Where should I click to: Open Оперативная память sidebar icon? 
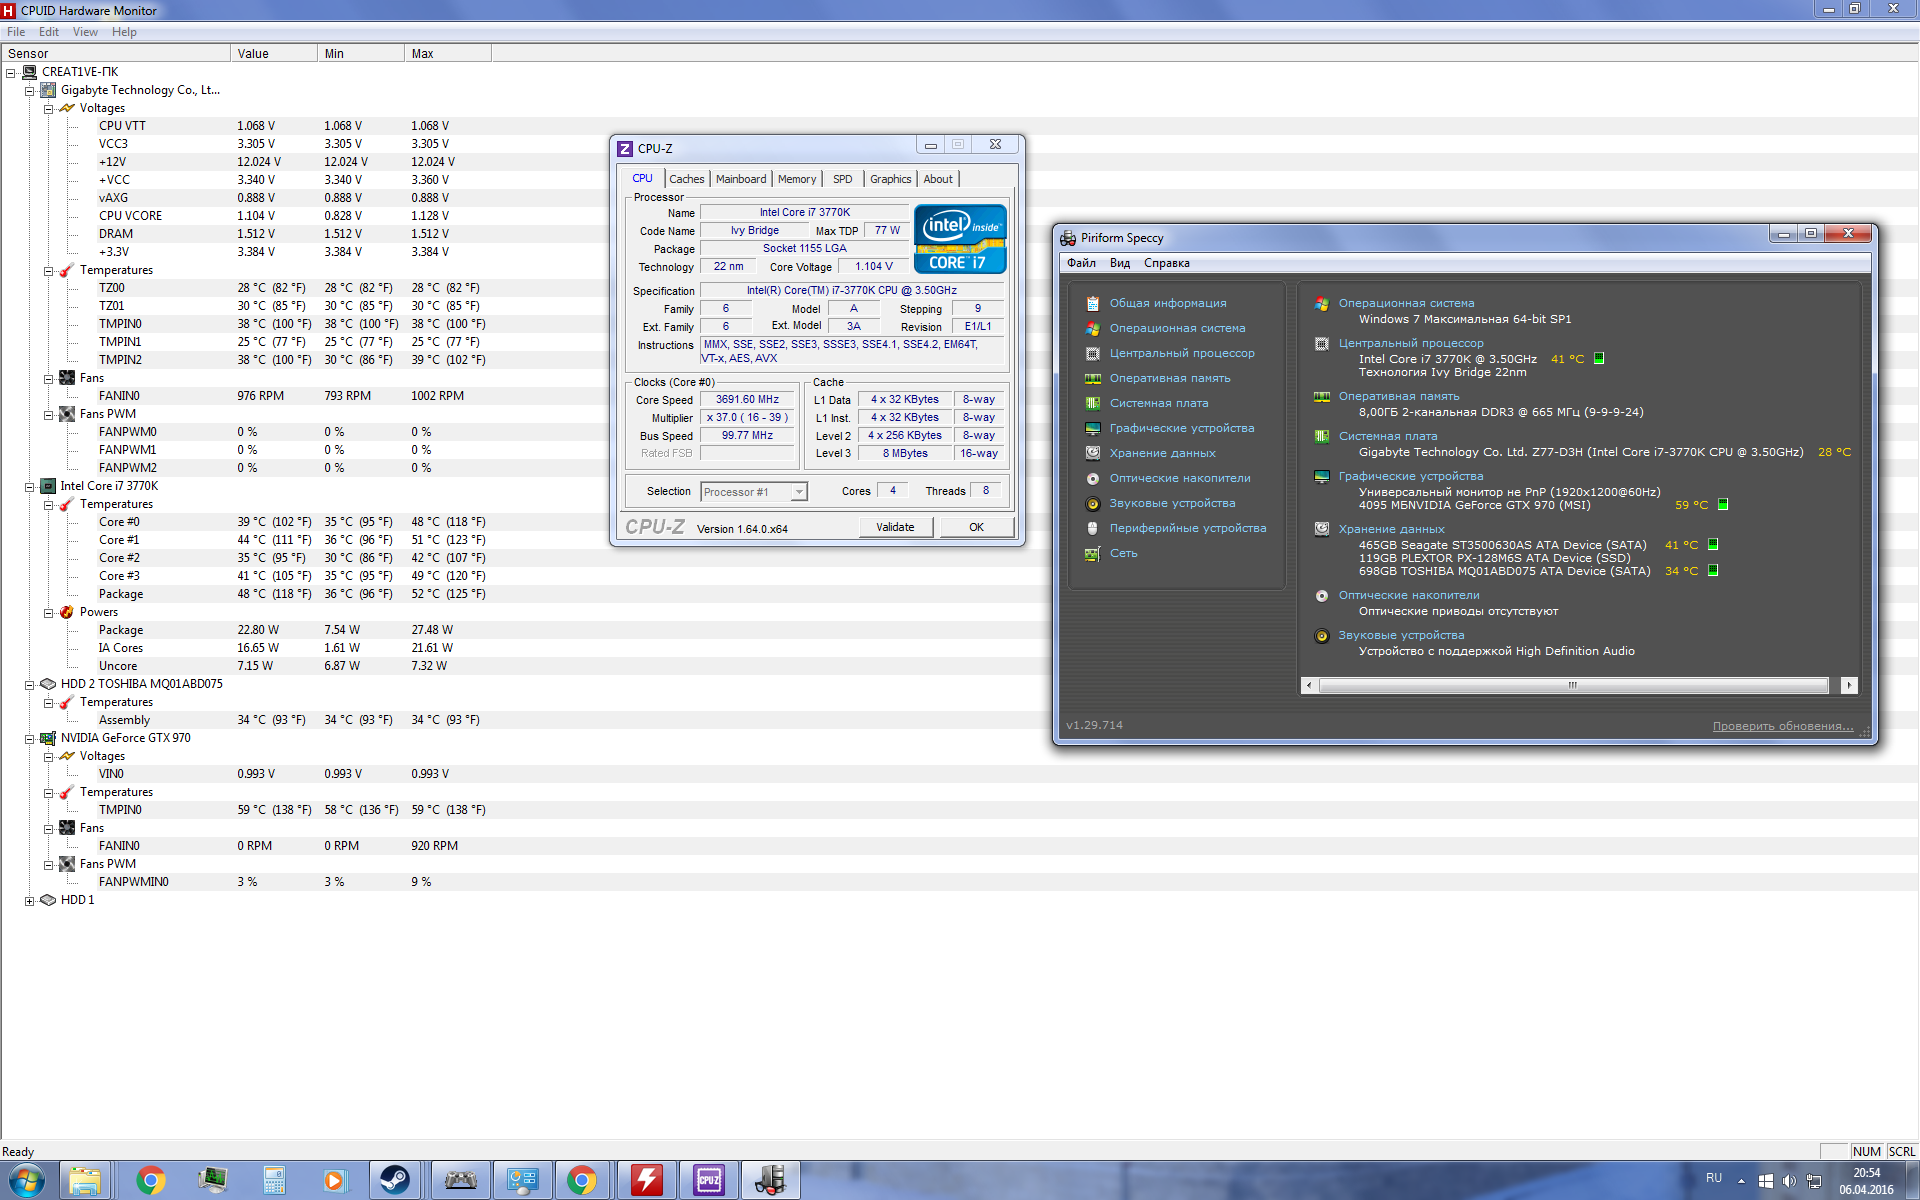(x=1093, y=378)
